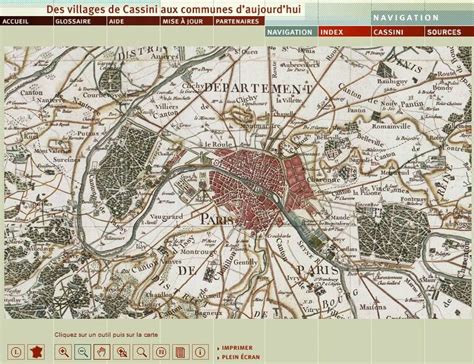
Task: Select the zoom out magnifier tool
Action: point(83,352)
